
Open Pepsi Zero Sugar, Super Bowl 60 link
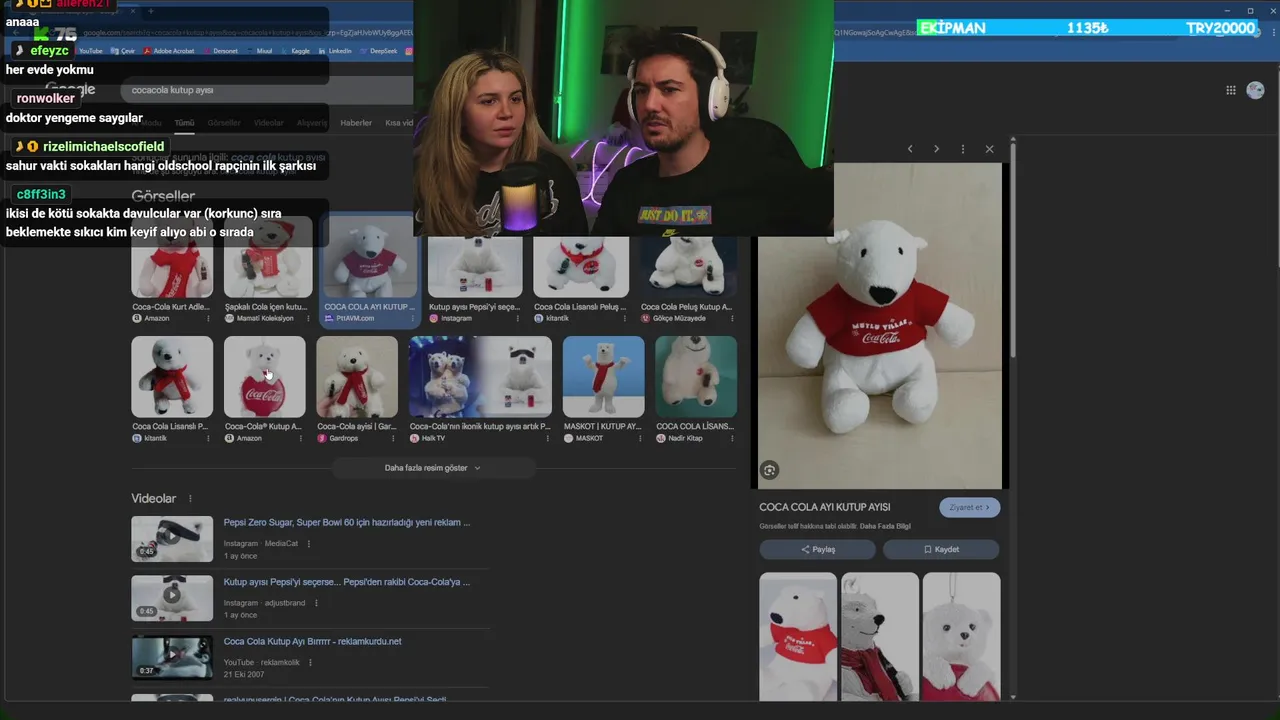tap(347, 522)
